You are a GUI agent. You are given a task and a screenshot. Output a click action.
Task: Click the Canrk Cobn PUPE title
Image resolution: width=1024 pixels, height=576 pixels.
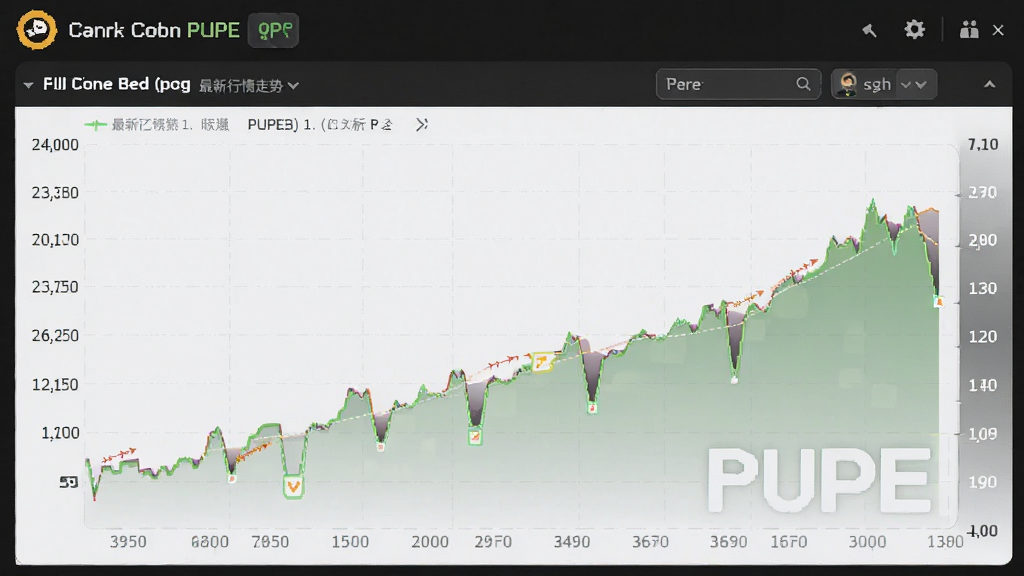point(154,30)
